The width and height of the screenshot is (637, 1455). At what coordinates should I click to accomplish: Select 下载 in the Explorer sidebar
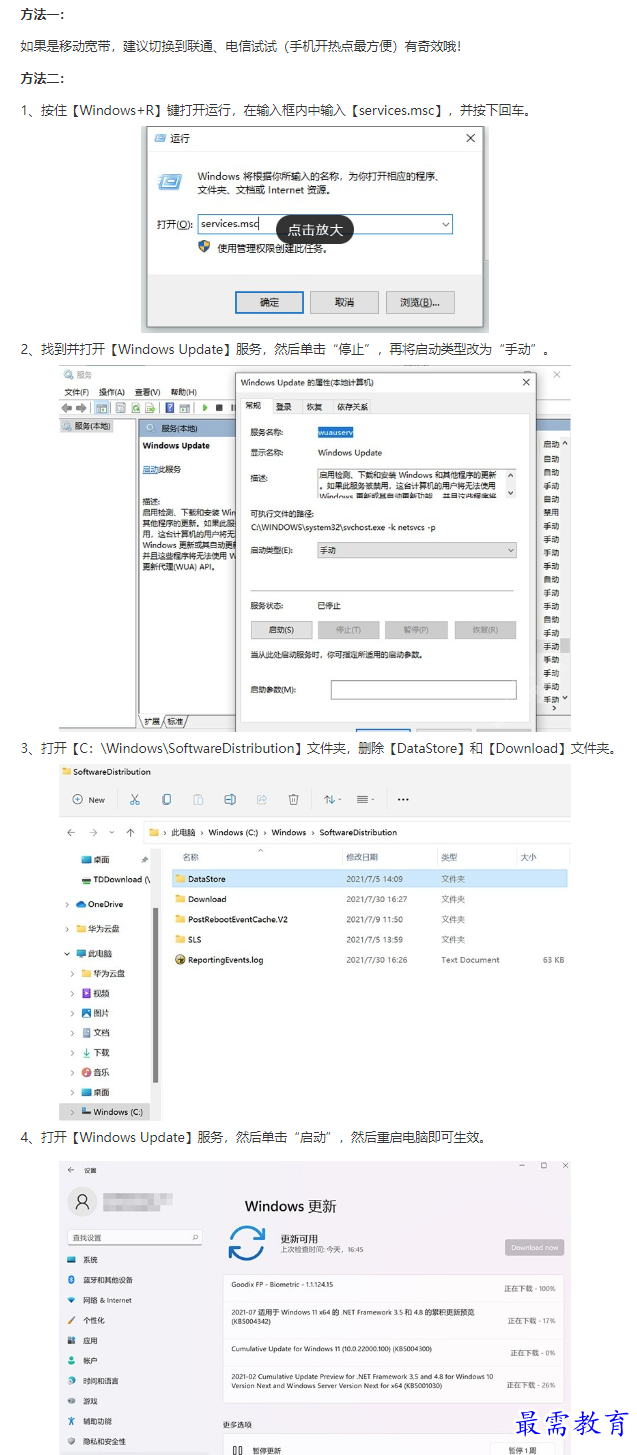click(x=95, y=1053)
